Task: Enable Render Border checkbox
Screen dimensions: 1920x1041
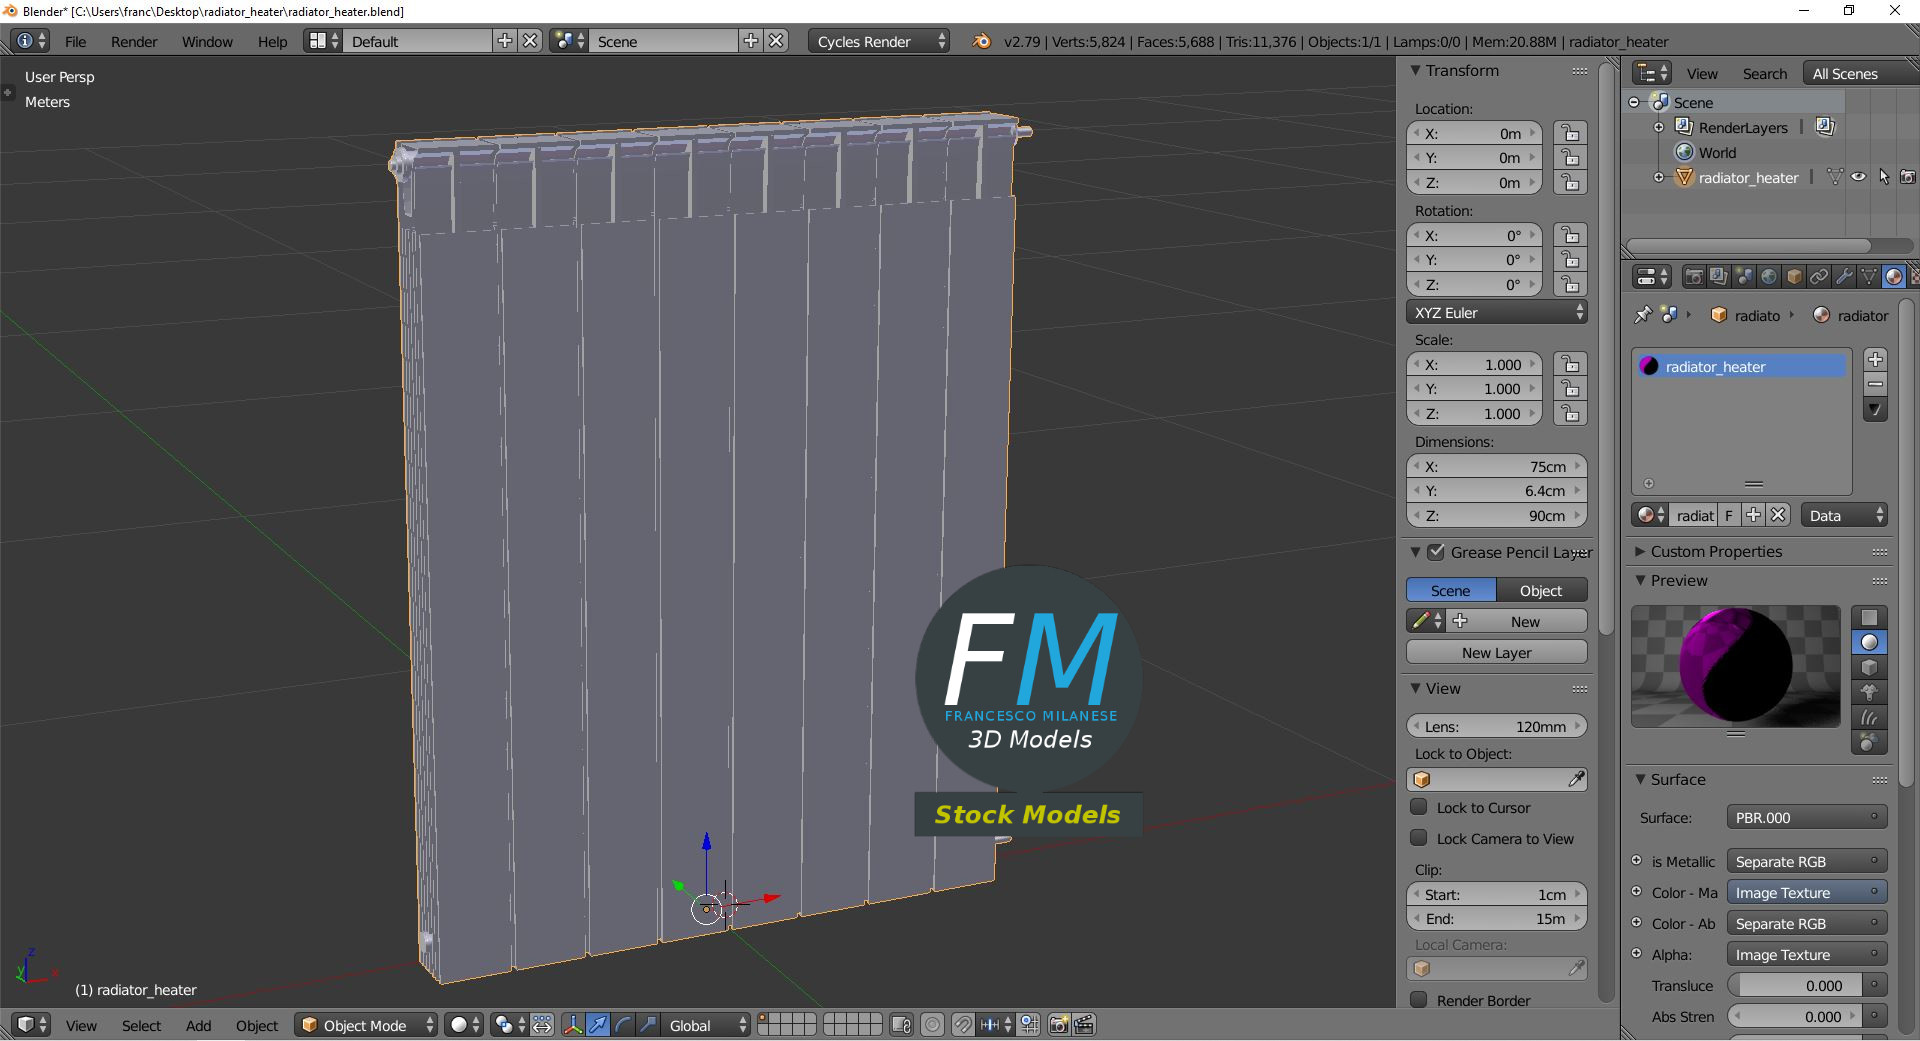Action: [1418, 1000]
